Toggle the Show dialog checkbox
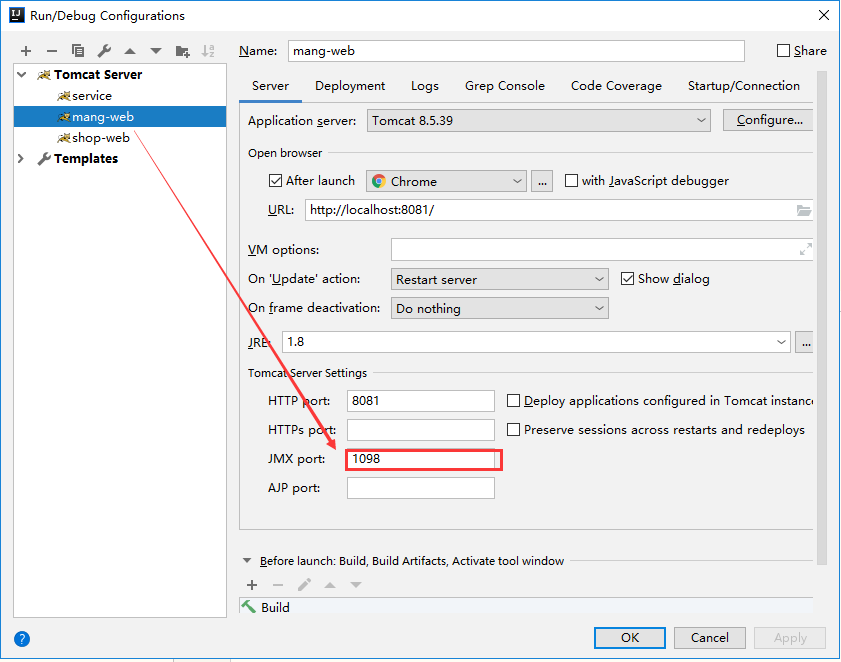The width and height of the screenshot is (841, 662). (x=627, y=278)
